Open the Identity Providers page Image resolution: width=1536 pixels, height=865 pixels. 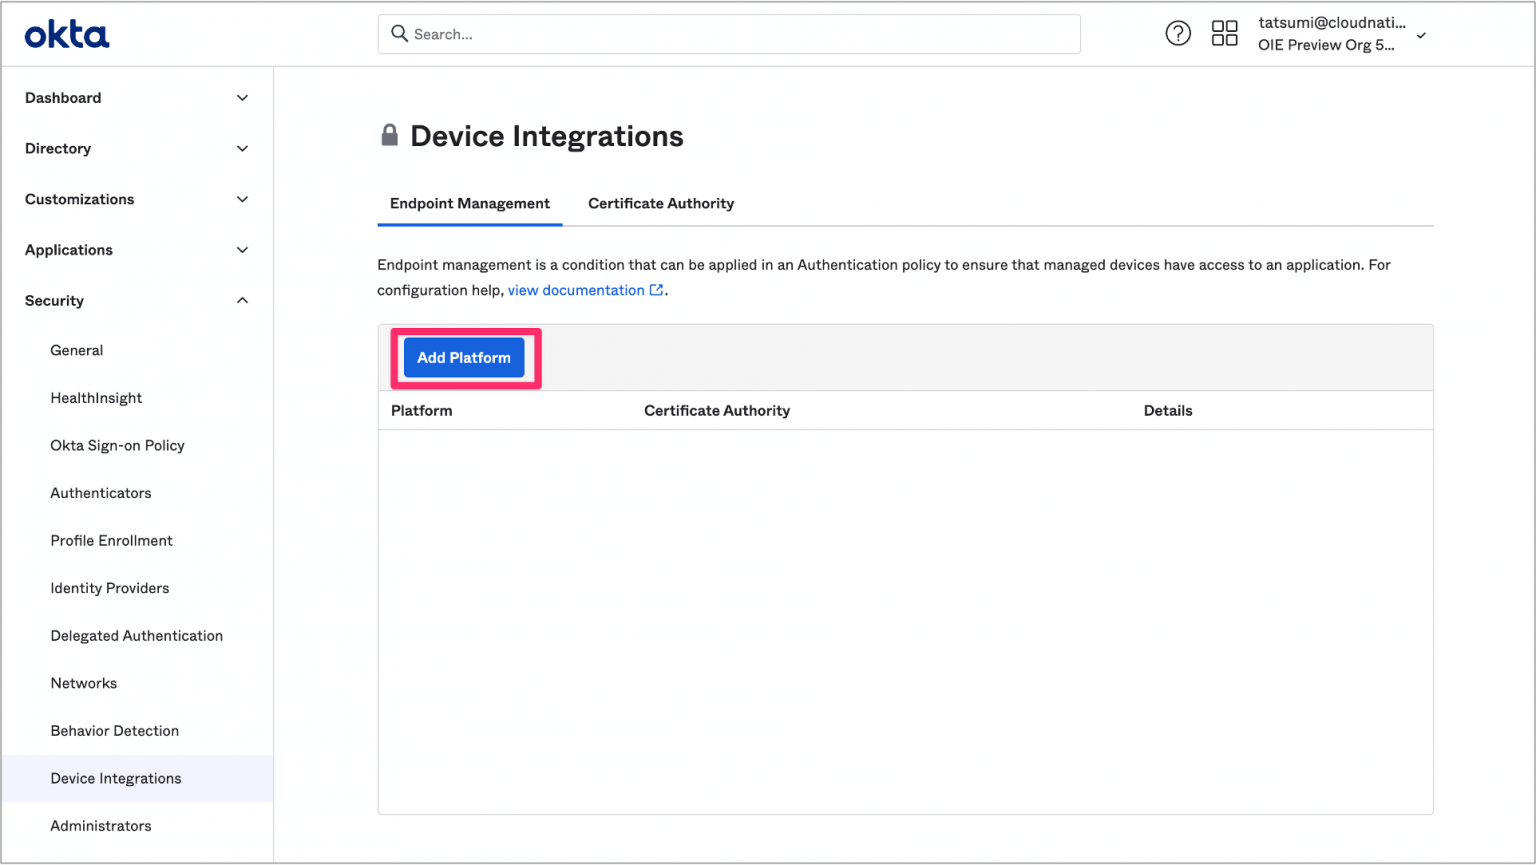[x=110, y=588]
